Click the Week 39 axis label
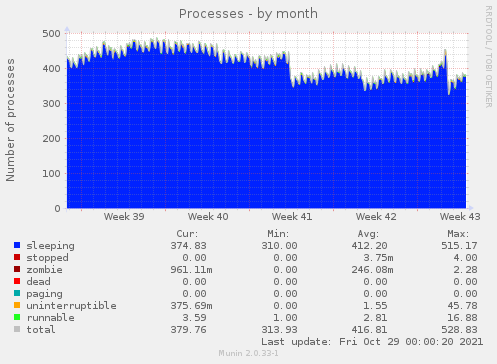Viewport: 497px width, 364px height. tap(124, 217)
